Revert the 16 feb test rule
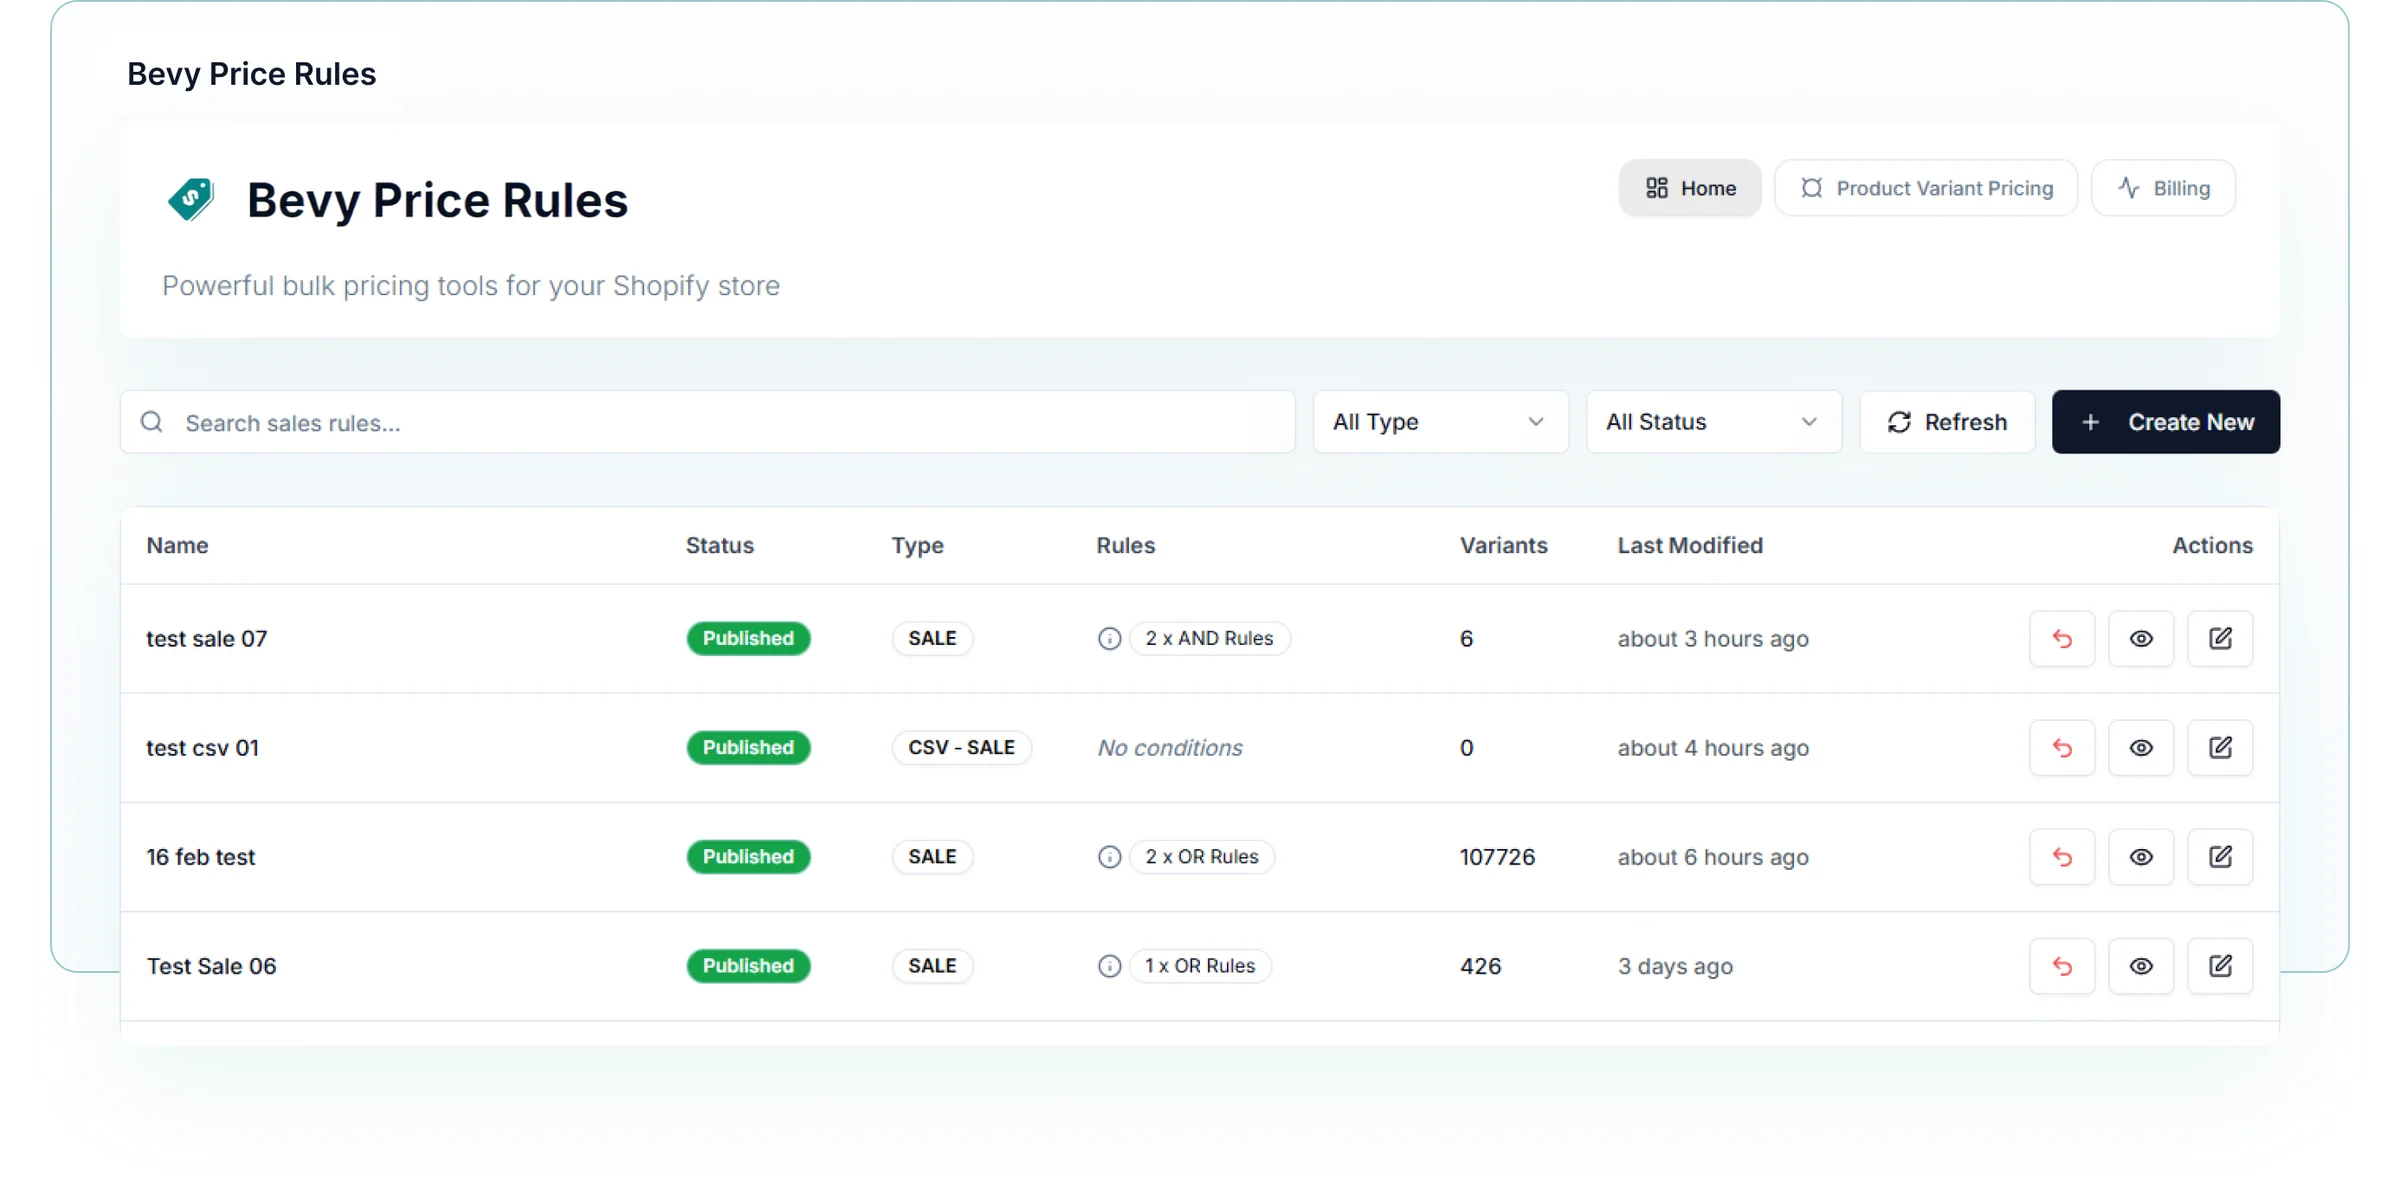This screenshot has width=2400, height=1204. pyautogui.click(x=2061, y=856)
